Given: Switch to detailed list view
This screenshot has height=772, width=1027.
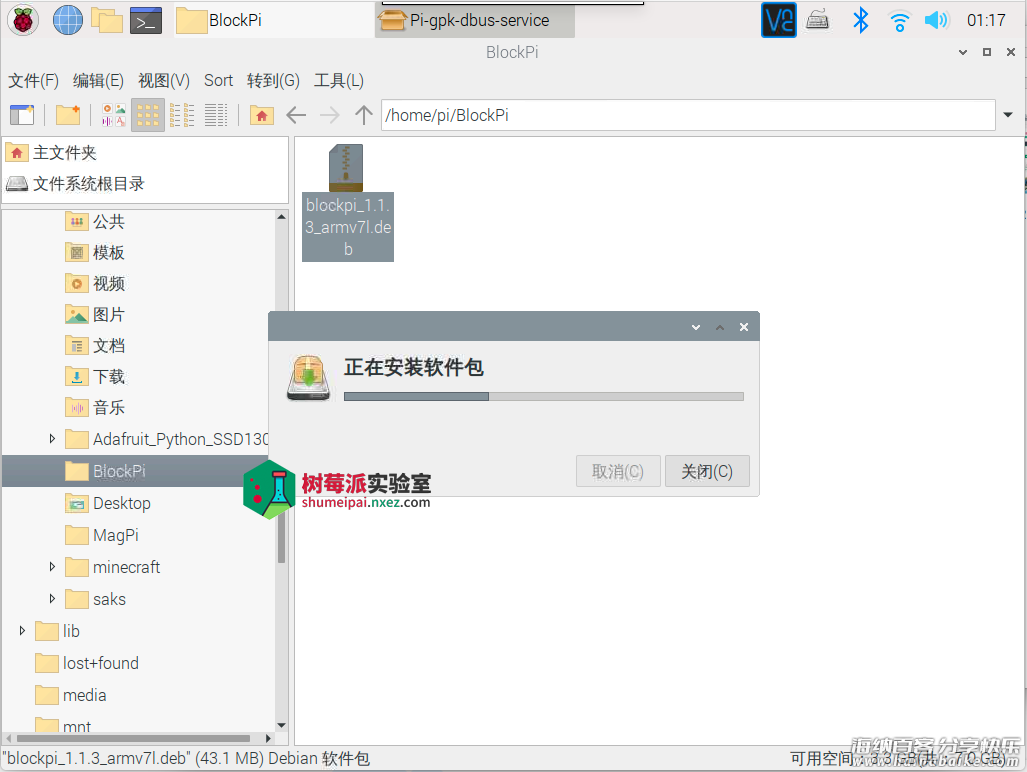Looking at the screenshot, I should [x=215, y=115].
